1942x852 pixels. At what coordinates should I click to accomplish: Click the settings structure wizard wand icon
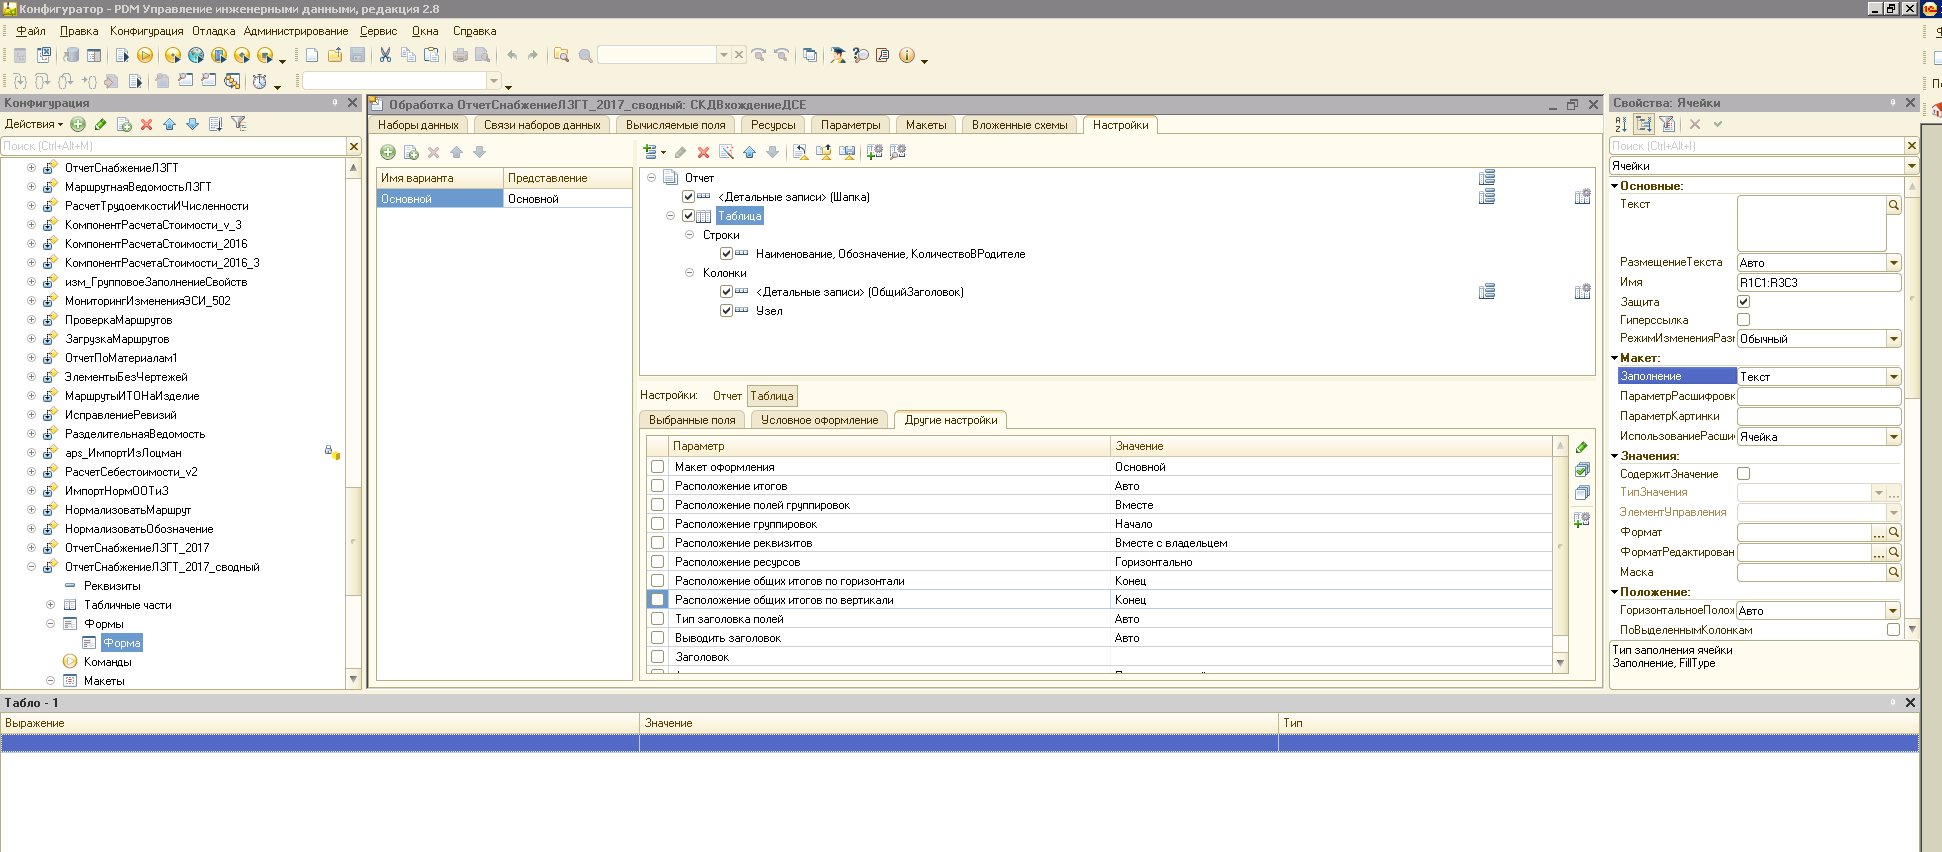coord(727,152)
